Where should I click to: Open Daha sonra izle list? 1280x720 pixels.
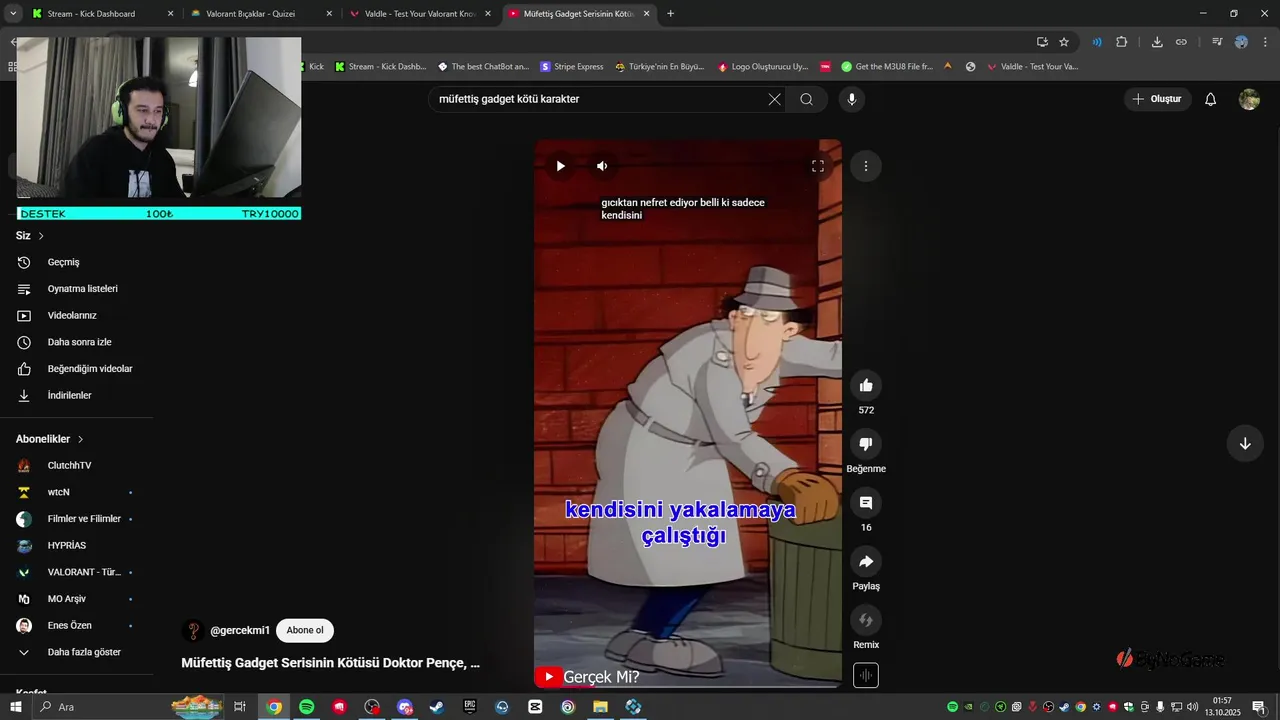[78, 342]
